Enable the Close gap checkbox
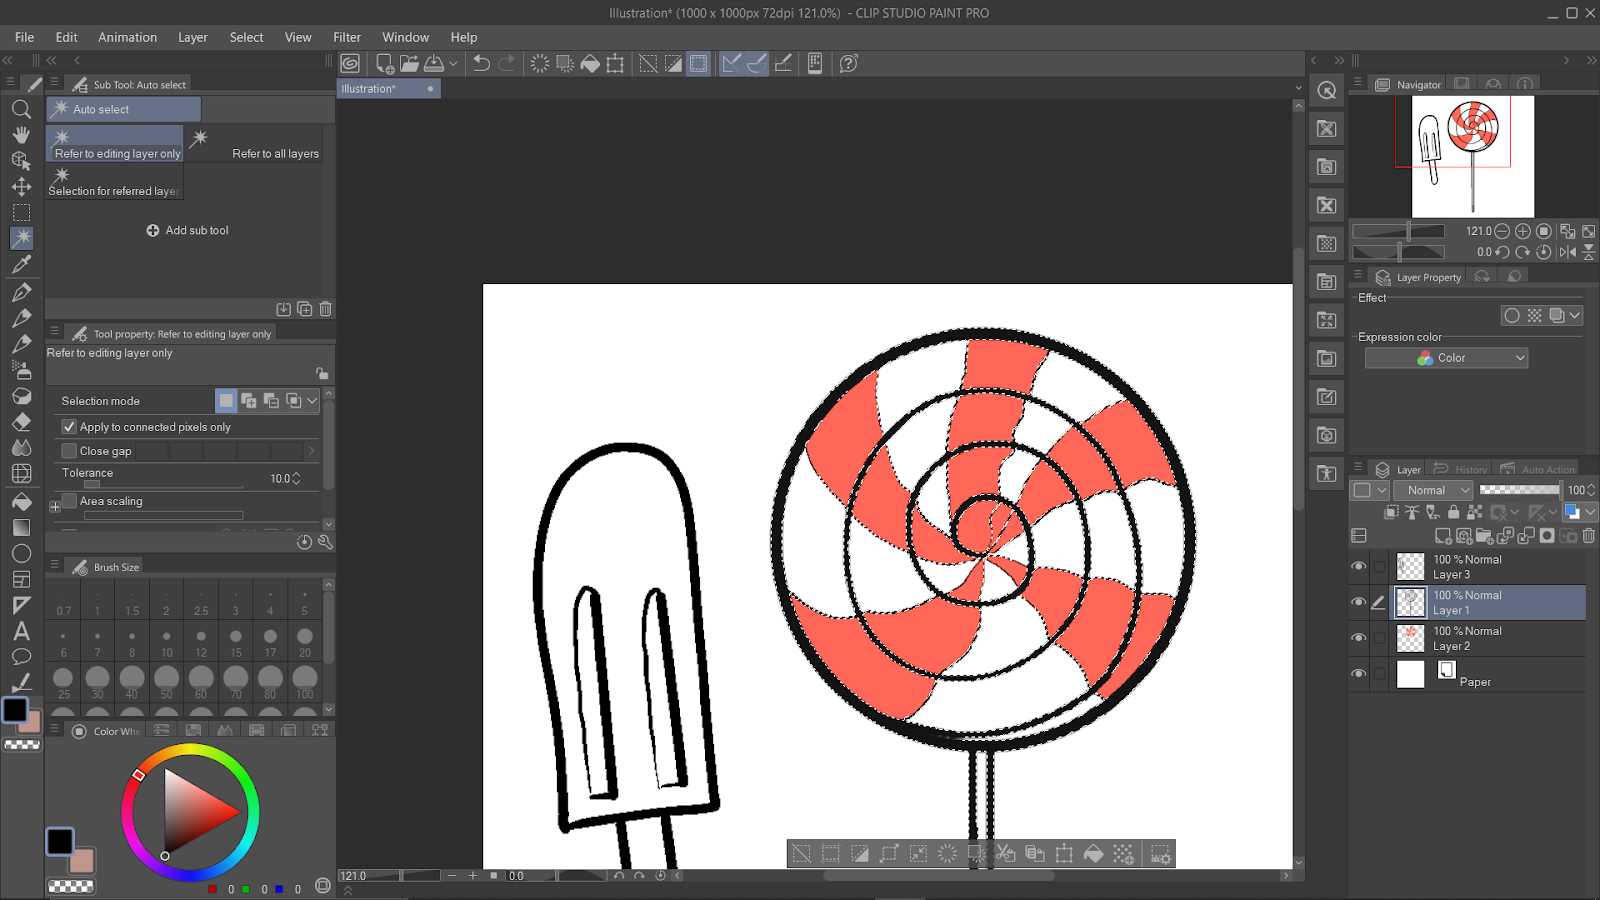1600x900 pixels. pos(69,451)
